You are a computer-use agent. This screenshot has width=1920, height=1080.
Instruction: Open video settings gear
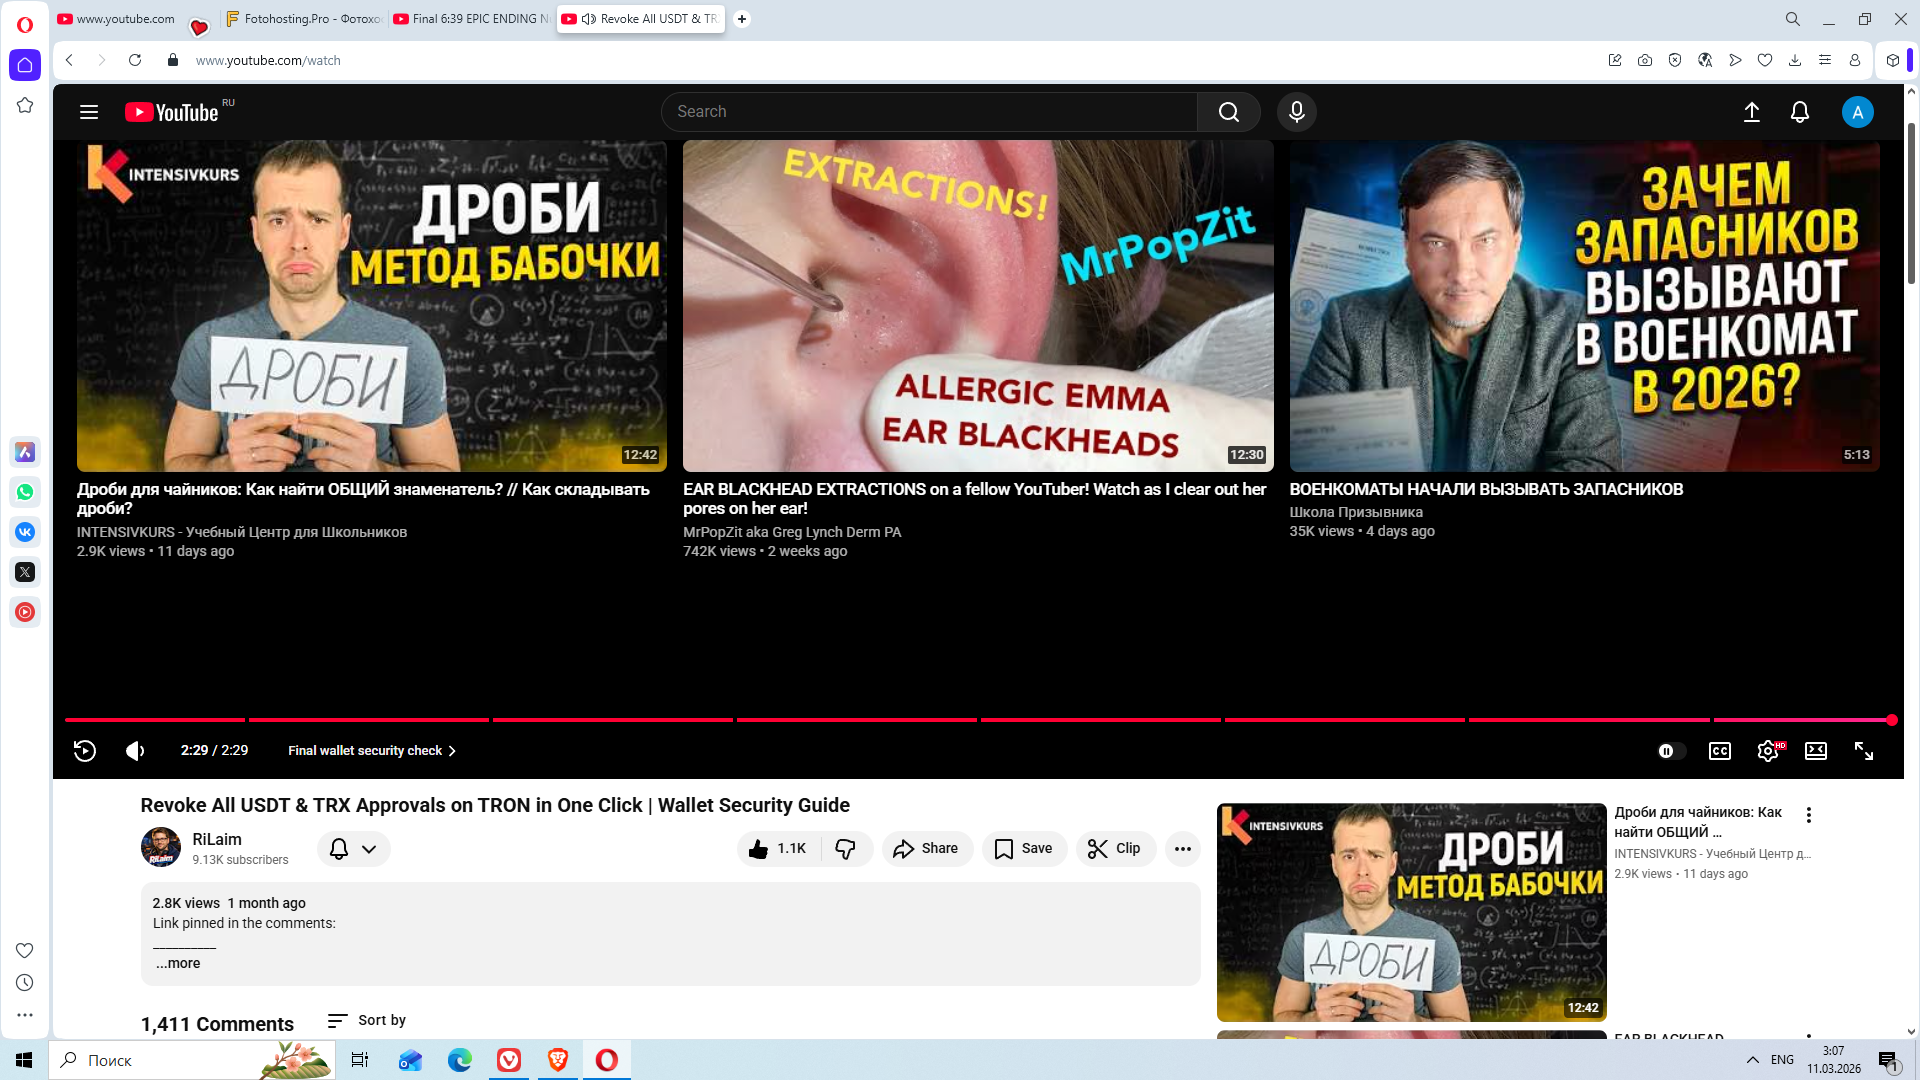1767,751
